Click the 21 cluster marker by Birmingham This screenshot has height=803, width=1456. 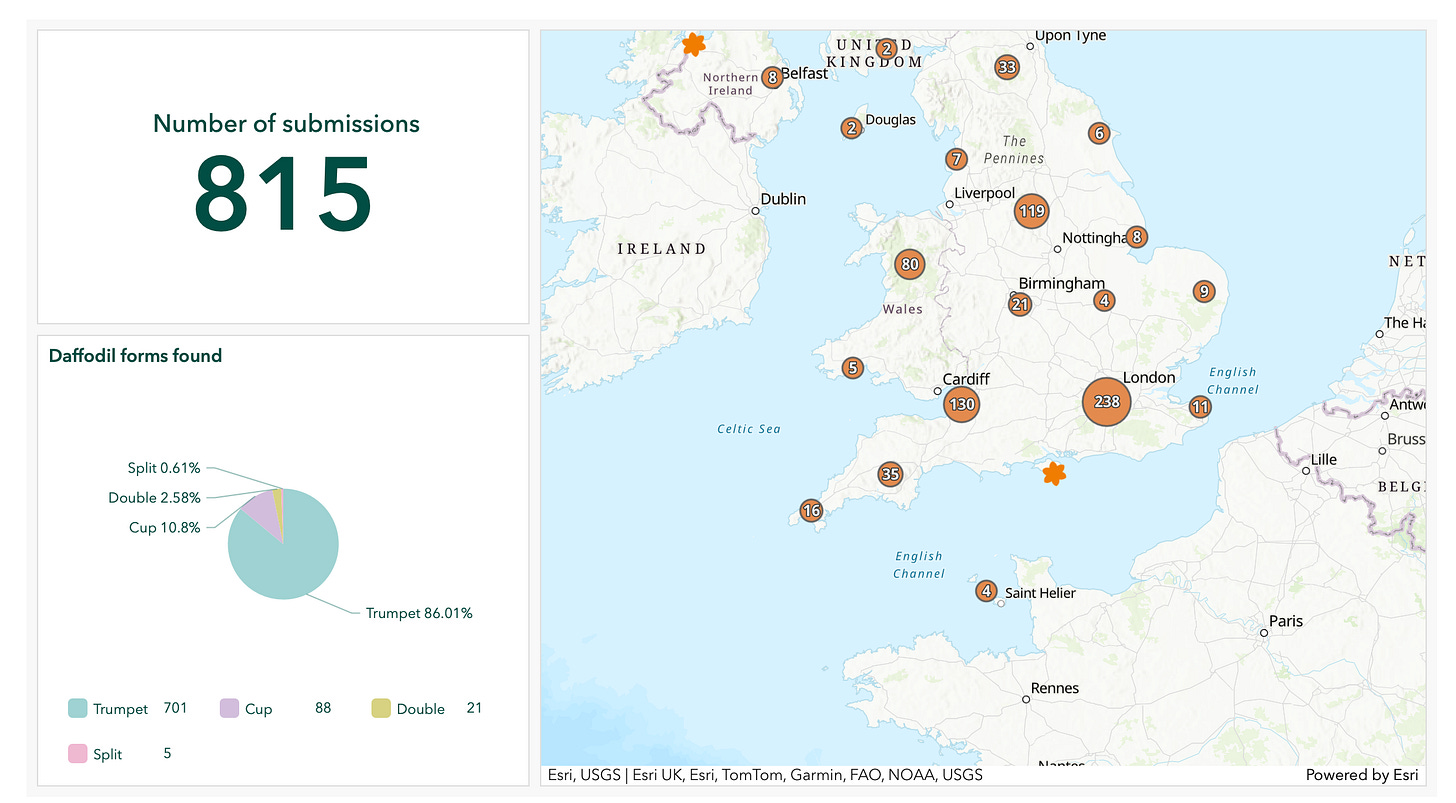point(1020,305)
